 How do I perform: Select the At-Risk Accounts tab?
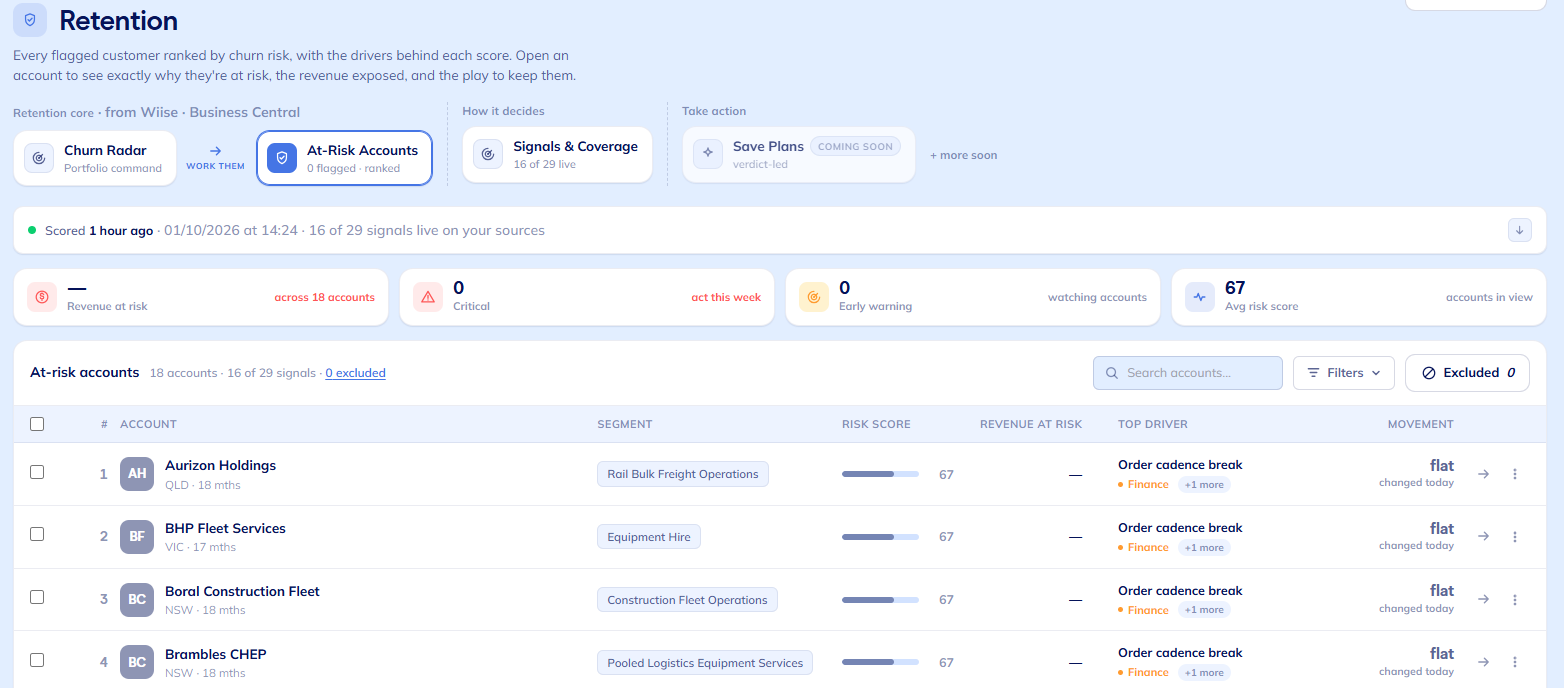coord(344,158)
